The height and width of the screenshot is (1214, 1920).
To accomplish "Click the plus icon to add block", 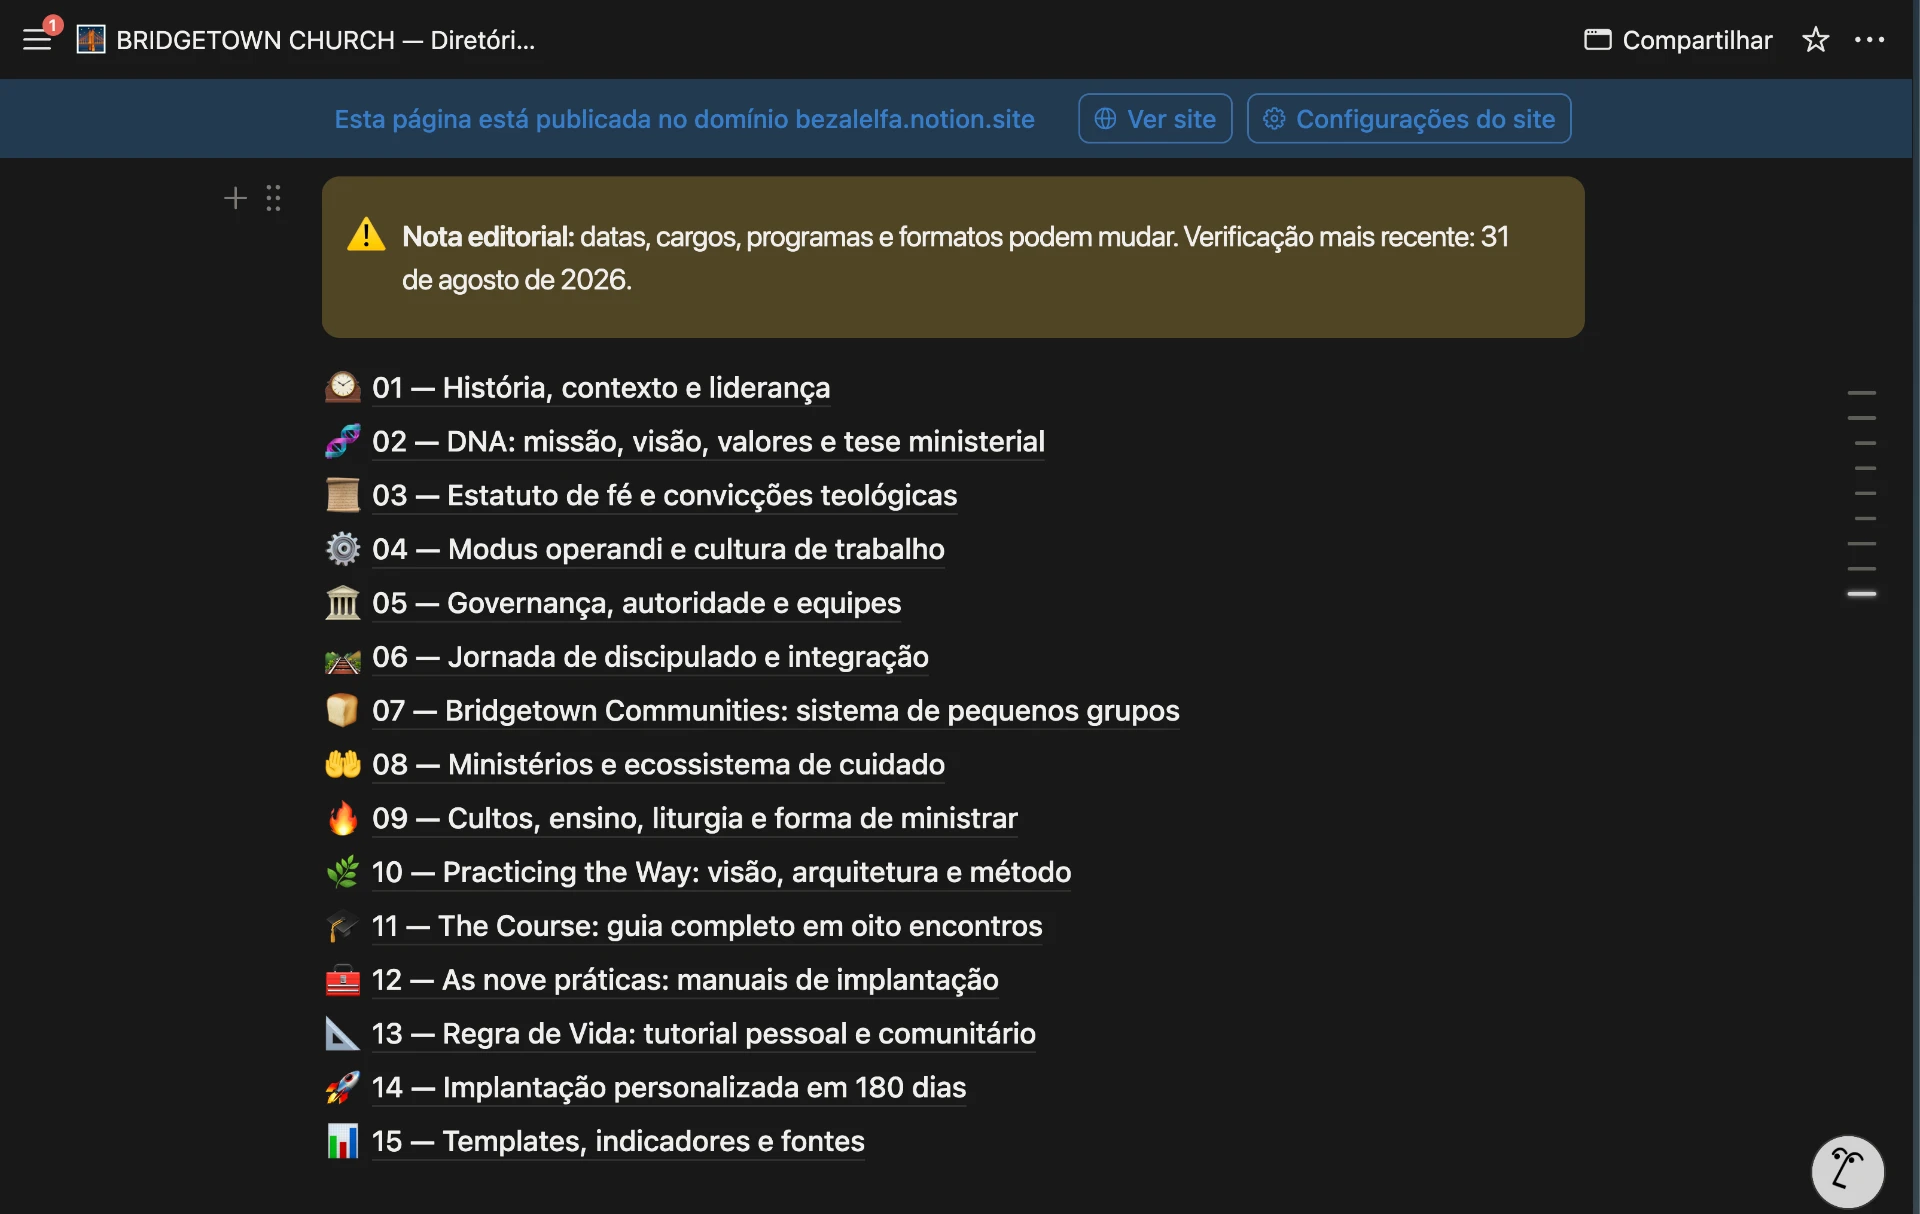I will click(235, 198).
